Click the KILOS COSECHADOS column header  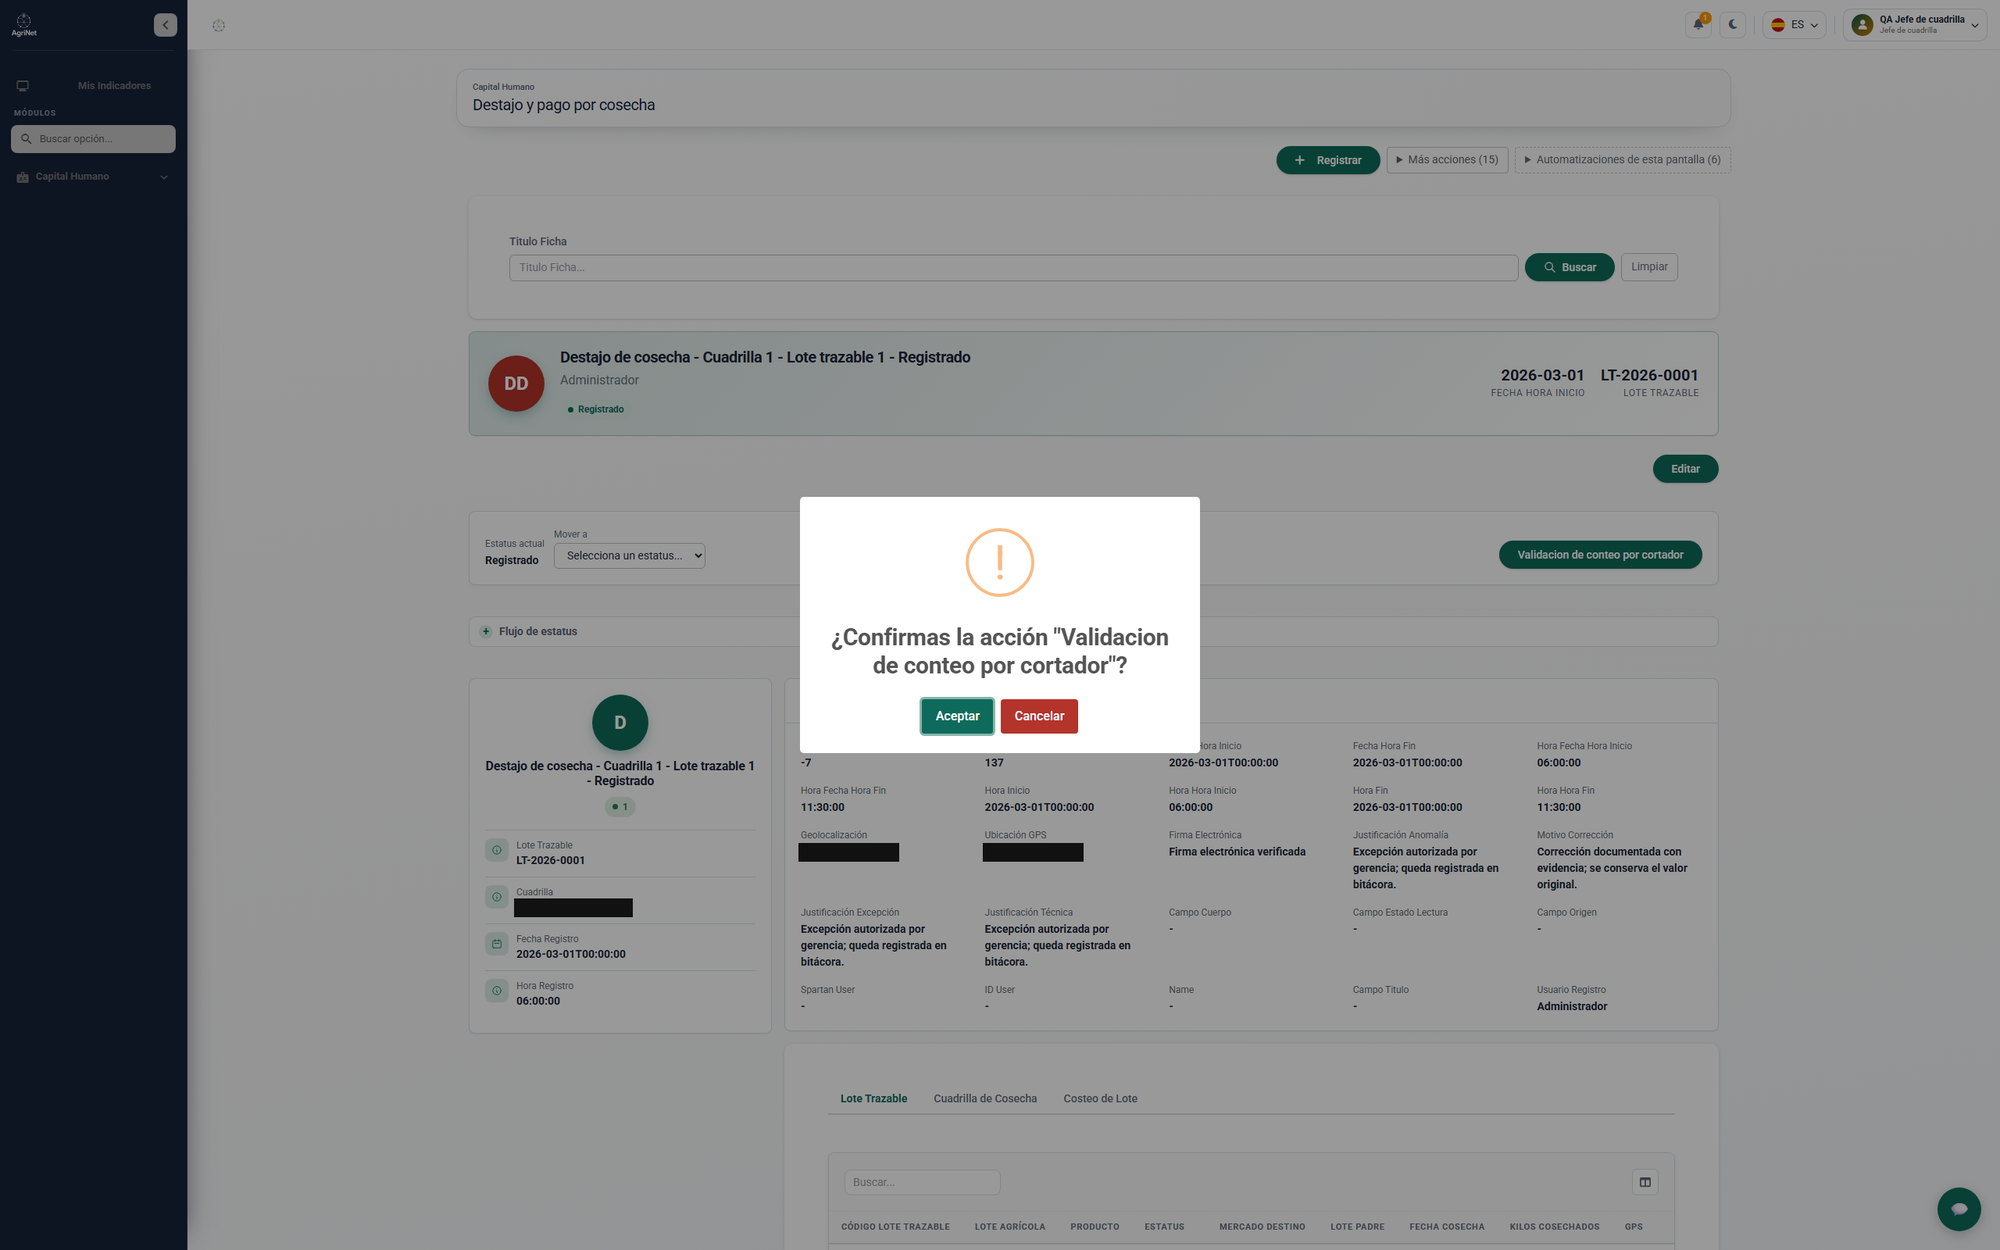[1554, 1227]
